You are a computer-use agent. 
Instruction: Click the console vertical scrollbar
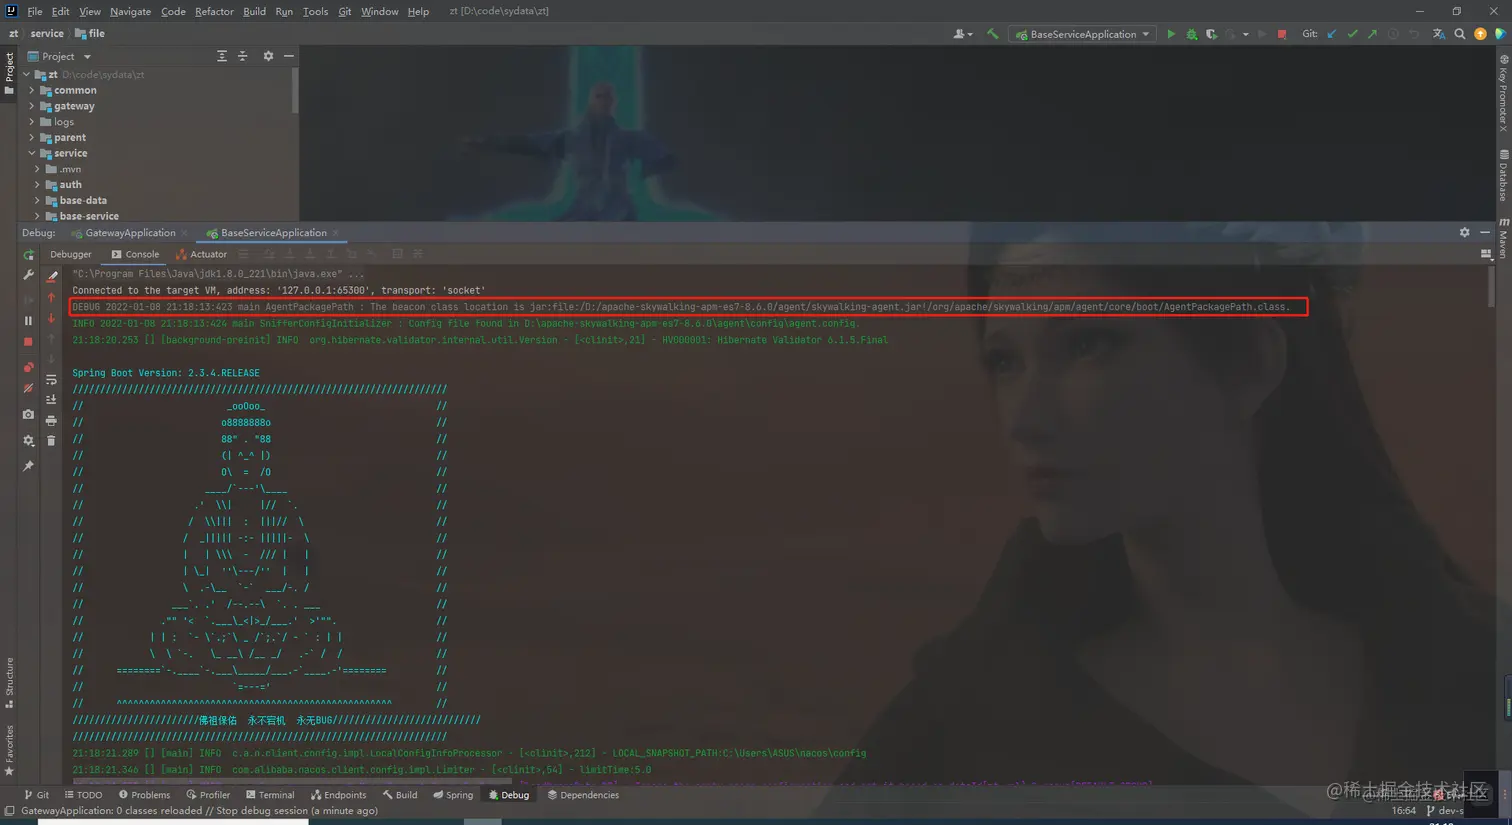(1489, 285)
